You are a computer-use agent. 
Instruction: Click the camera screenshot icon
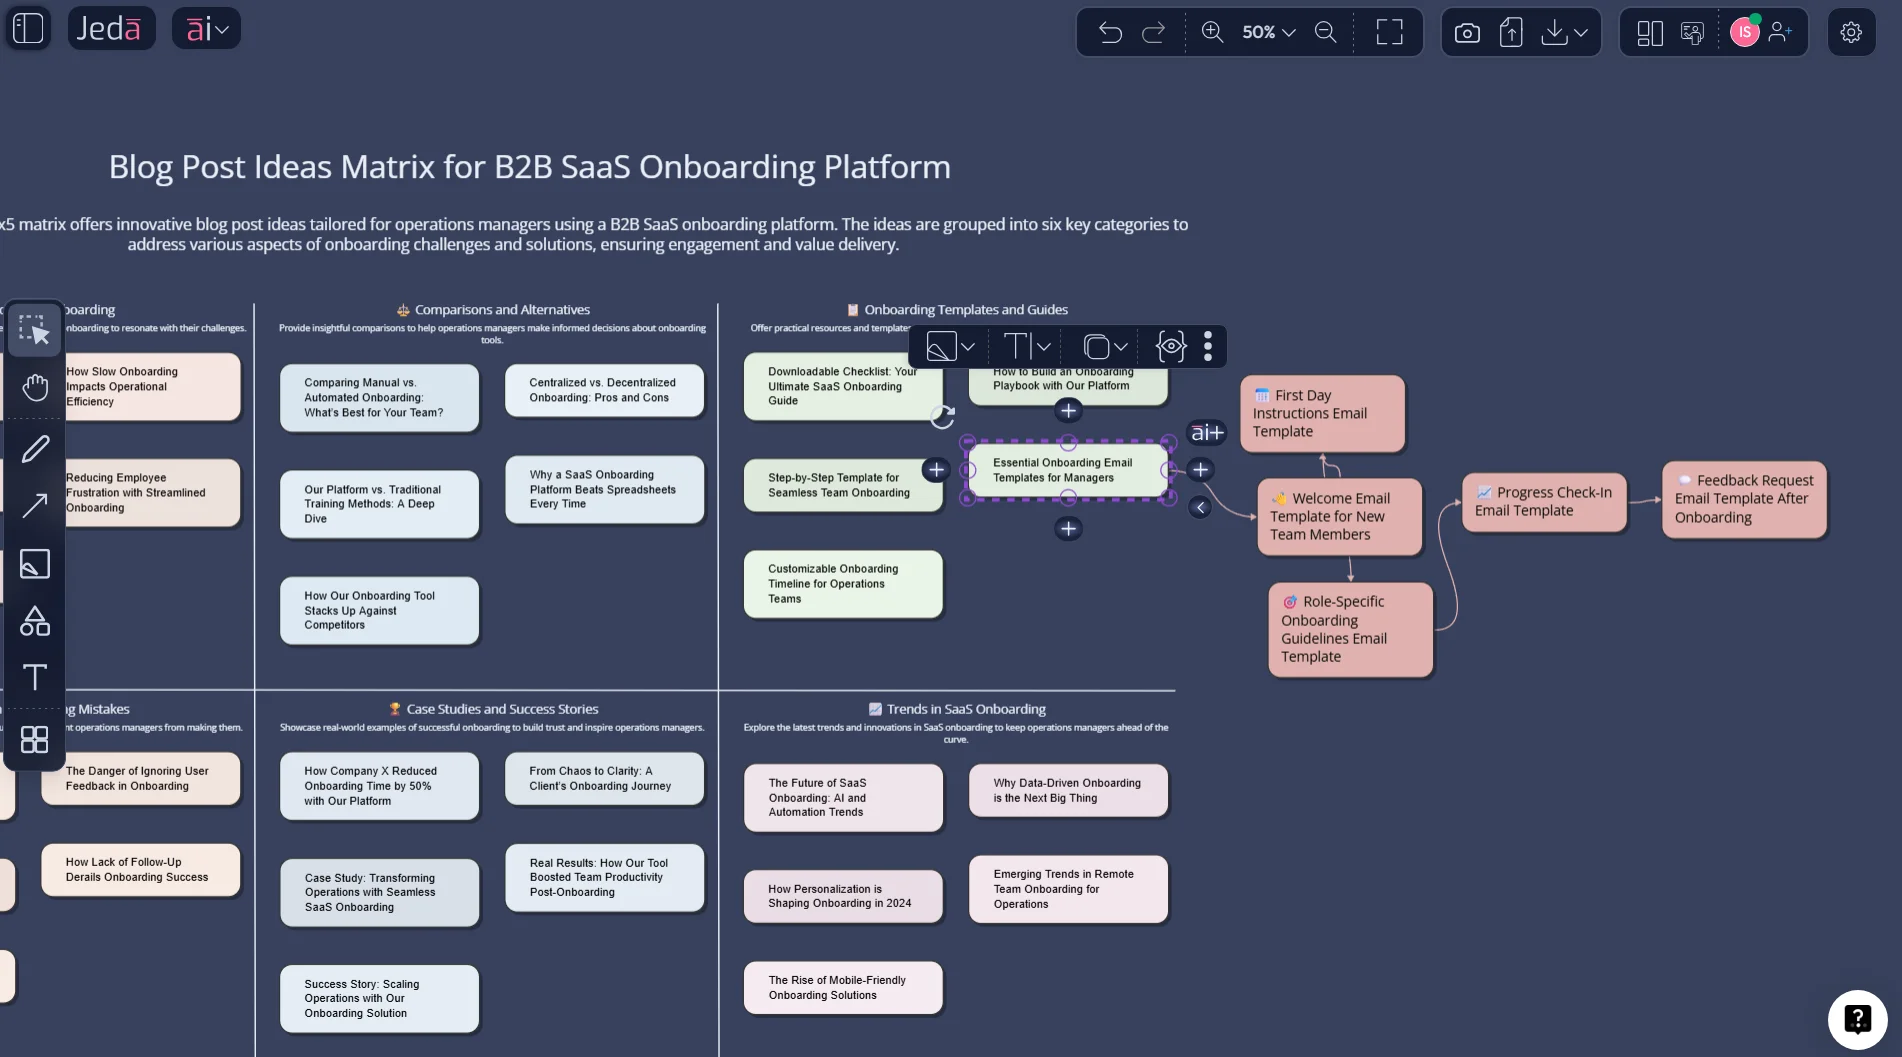coord(1467,33)
